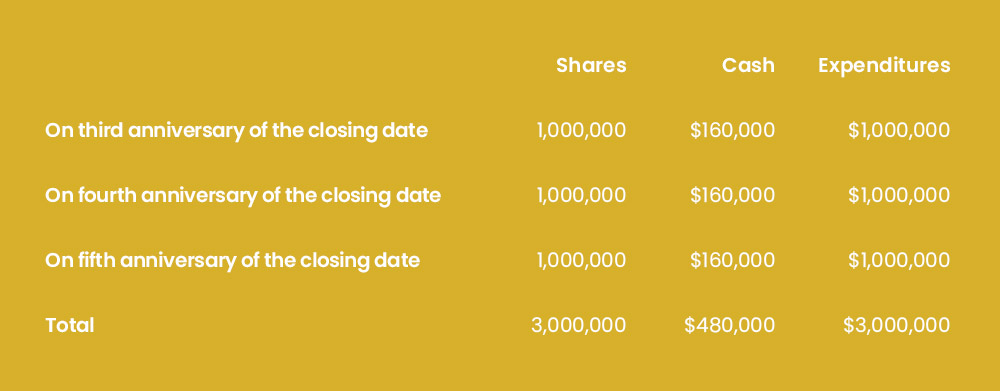This screenshot has height=391, width=1000.
Task: Click fourth anniversary cash value $160,000
Action: [732, 195]
